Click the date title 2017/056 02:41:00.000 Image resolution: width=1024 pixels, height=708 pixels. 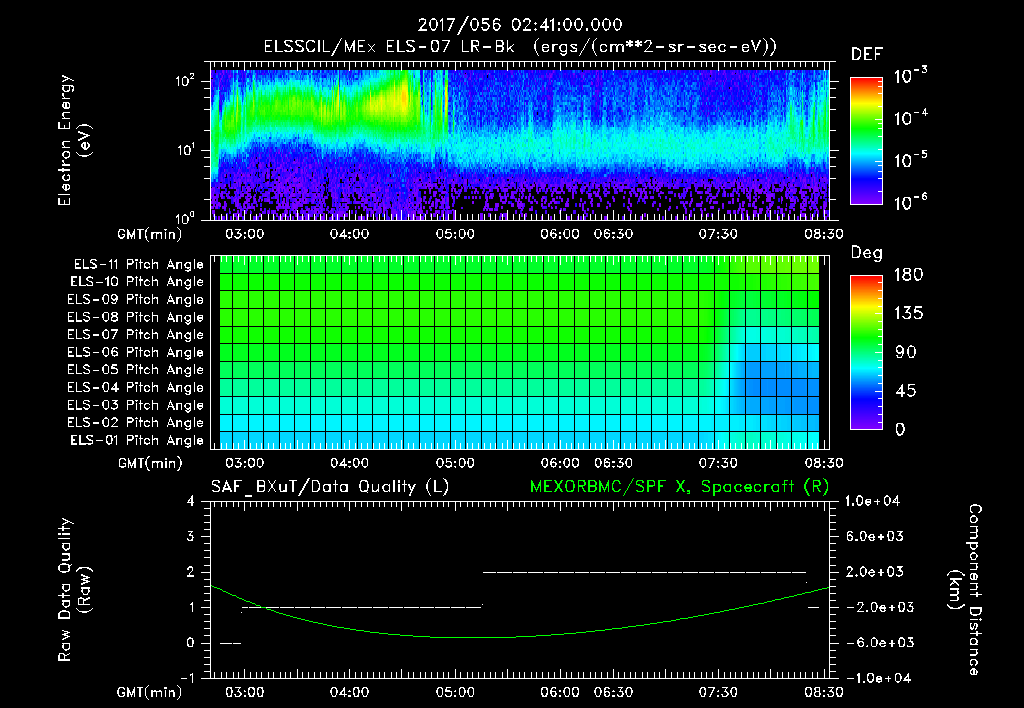point(520,25)
